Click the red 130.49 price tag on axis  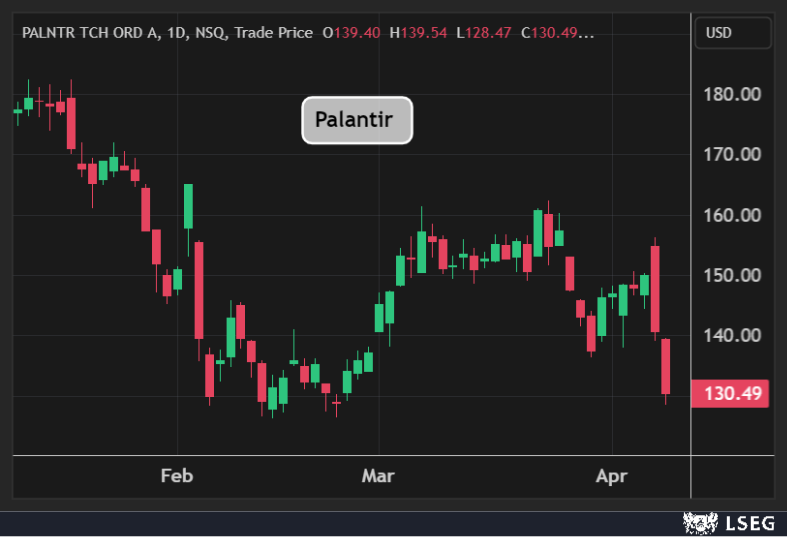pos(729,394)
